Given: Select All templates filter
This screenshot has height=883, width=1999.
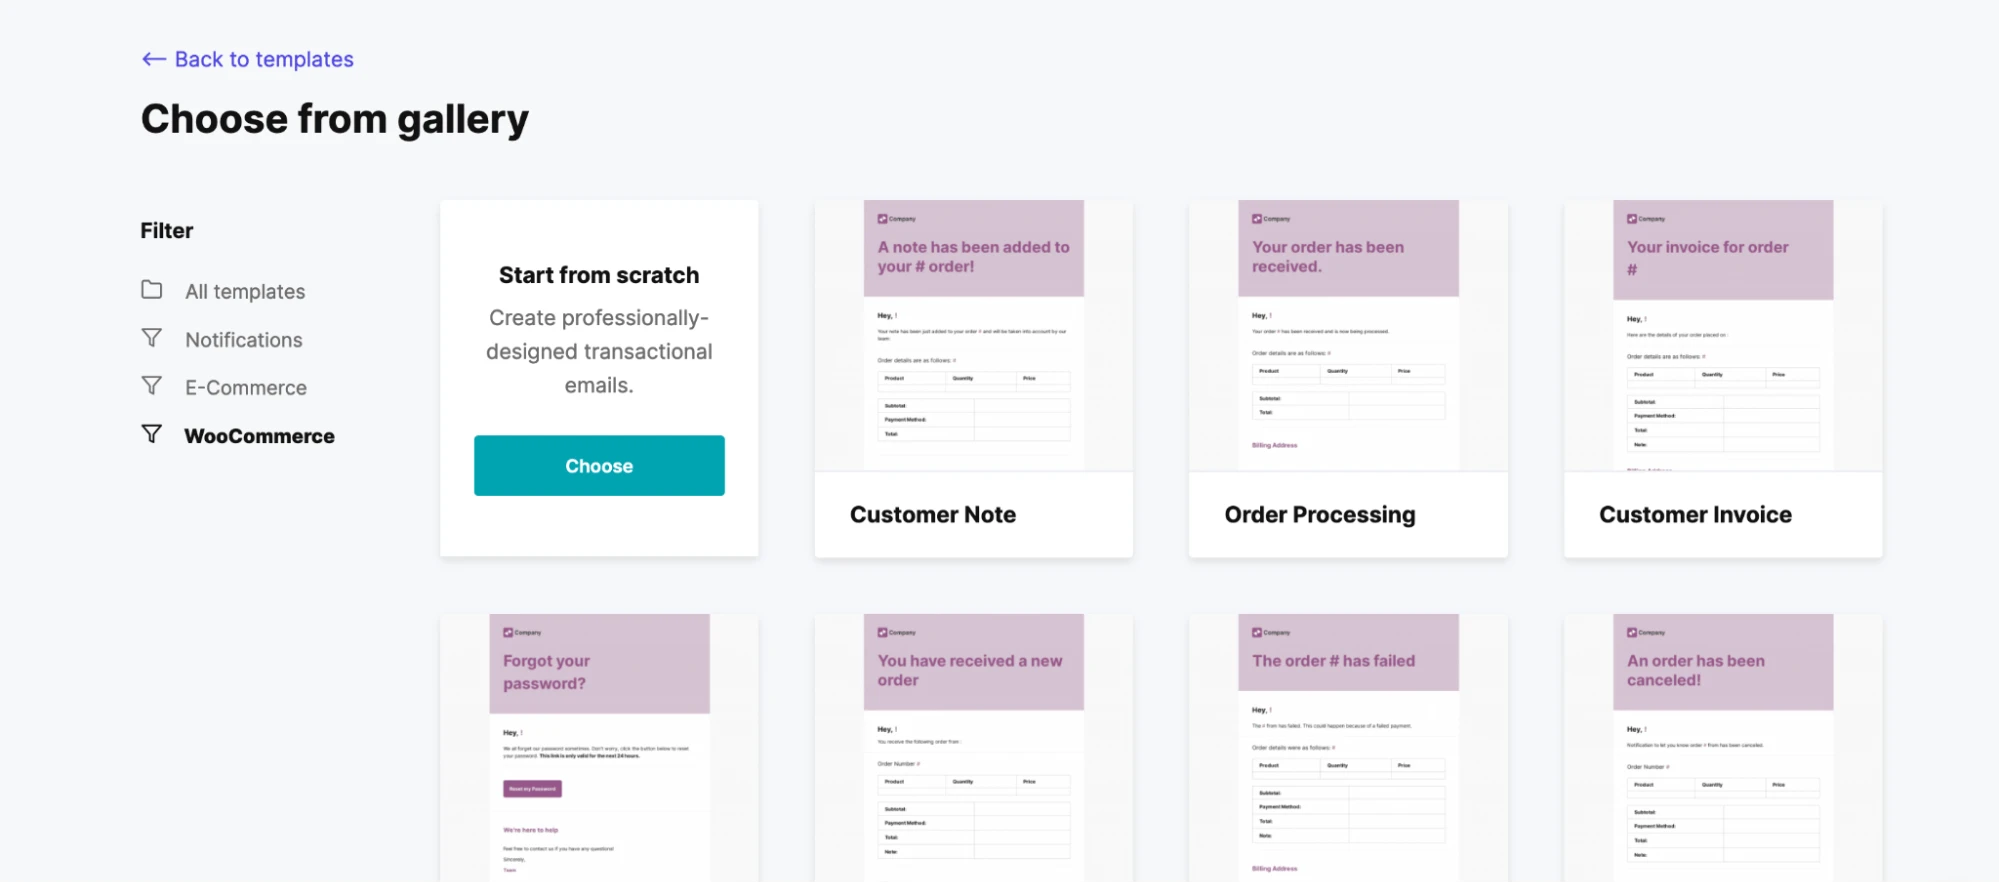Looking at the screenshot, I should tap(245, 292).
